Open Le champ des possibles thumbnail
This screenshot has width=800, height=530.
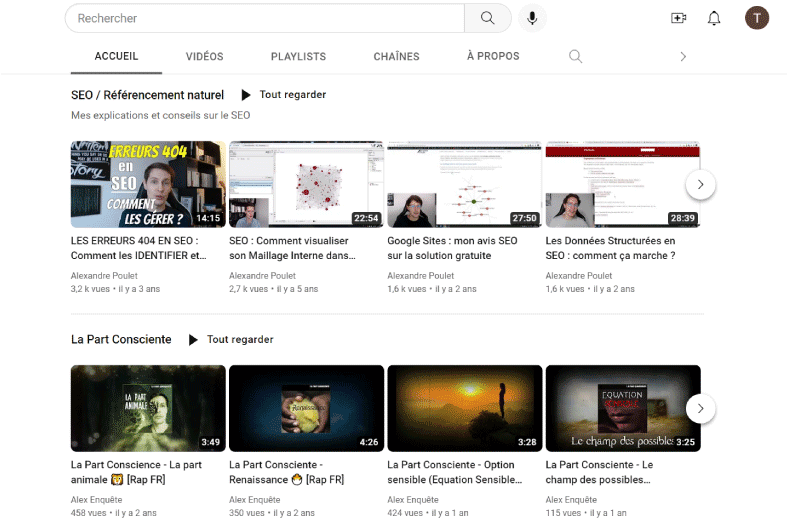[622, 409]
